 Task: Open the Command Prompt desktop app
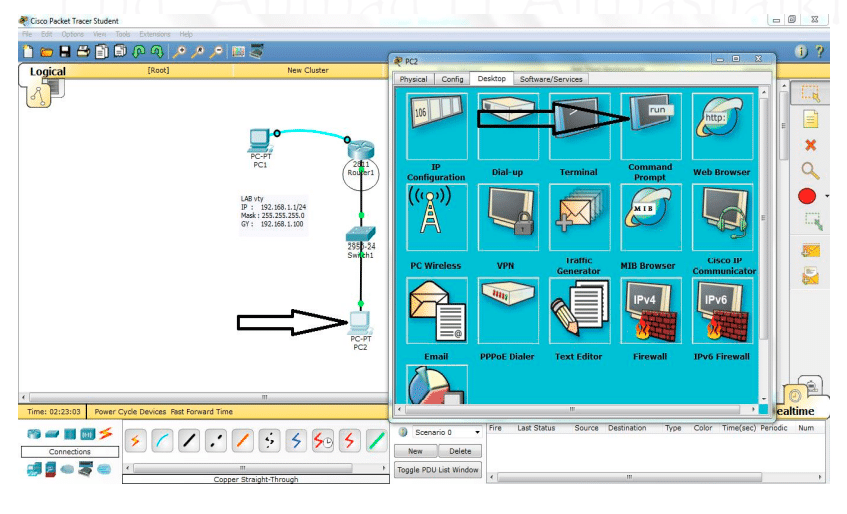pos(650,126)
